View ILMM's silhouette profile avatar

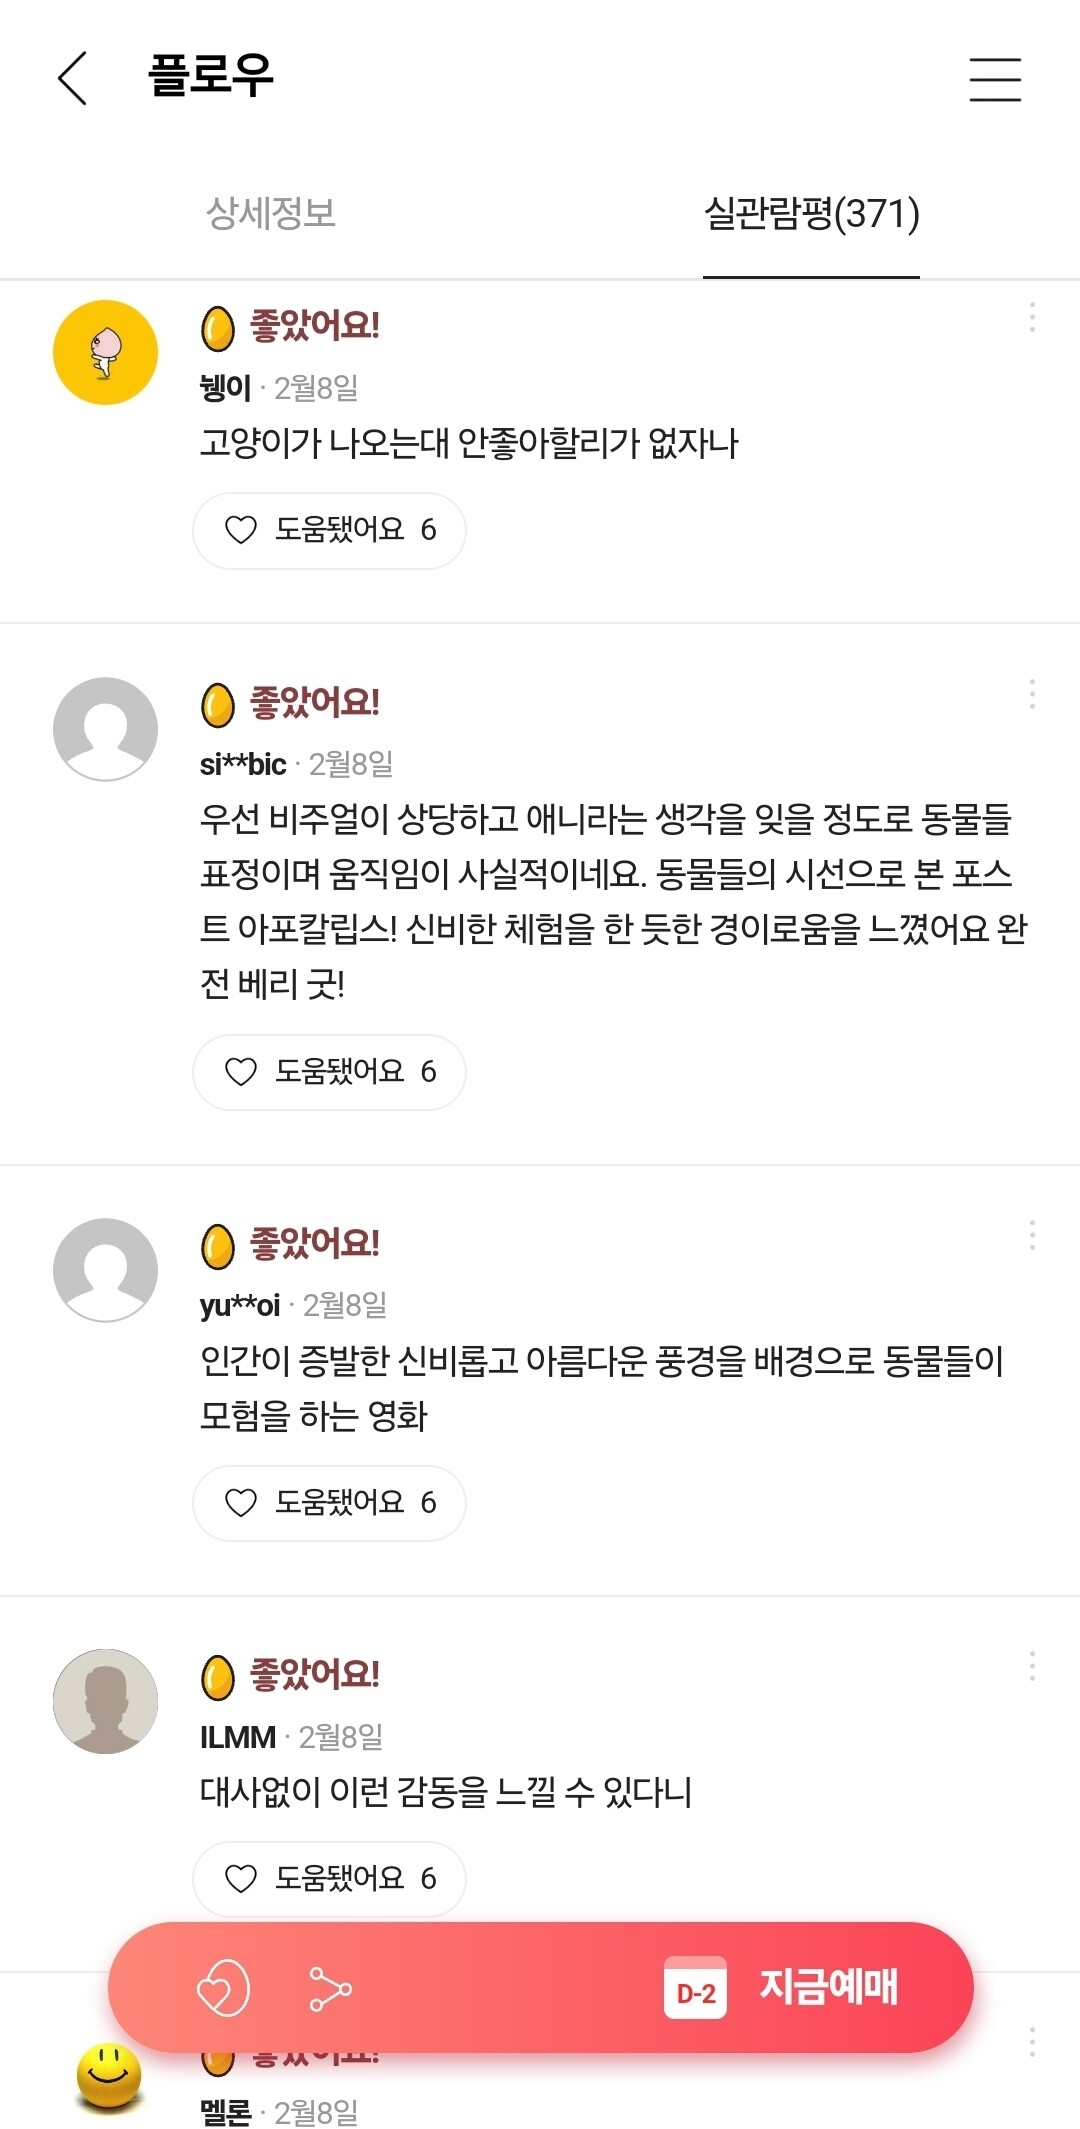click(105, 1701)
